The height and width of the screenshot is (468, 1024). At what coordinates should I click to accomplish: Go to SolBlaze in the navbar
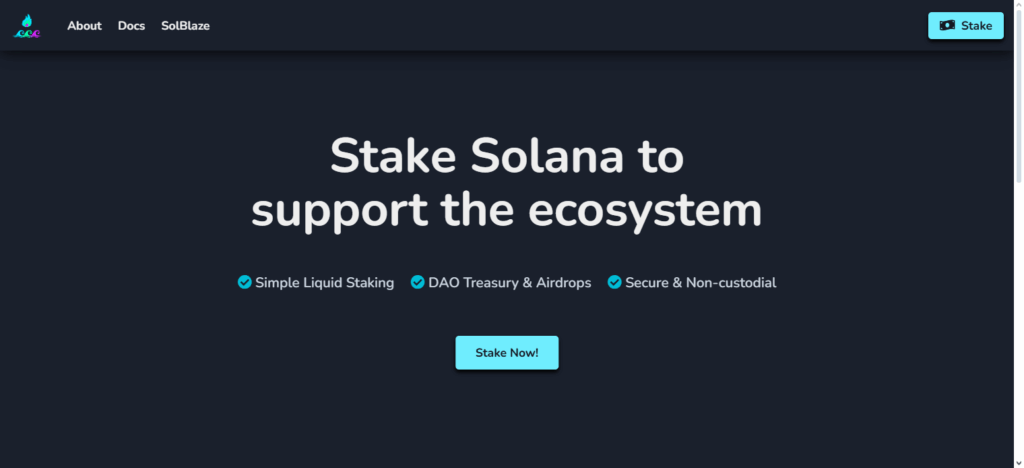(x=185, y=26)
